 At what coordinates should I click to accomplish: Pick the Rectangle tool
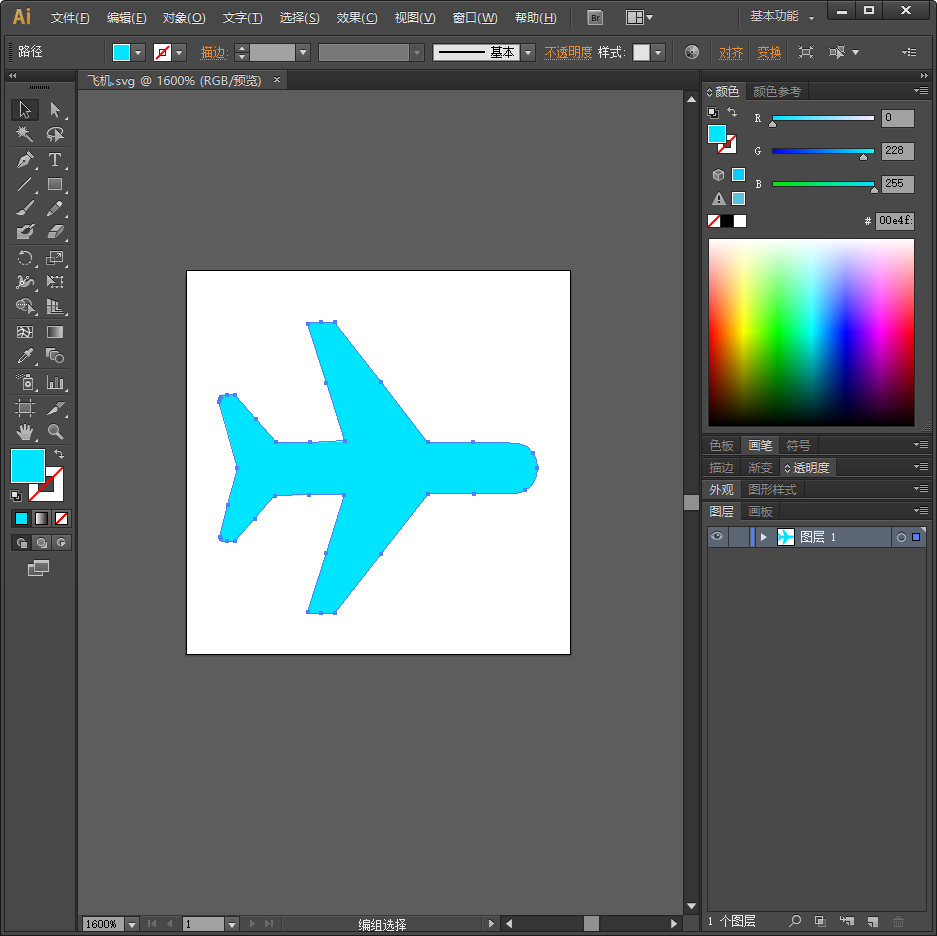tap(55, 184)
